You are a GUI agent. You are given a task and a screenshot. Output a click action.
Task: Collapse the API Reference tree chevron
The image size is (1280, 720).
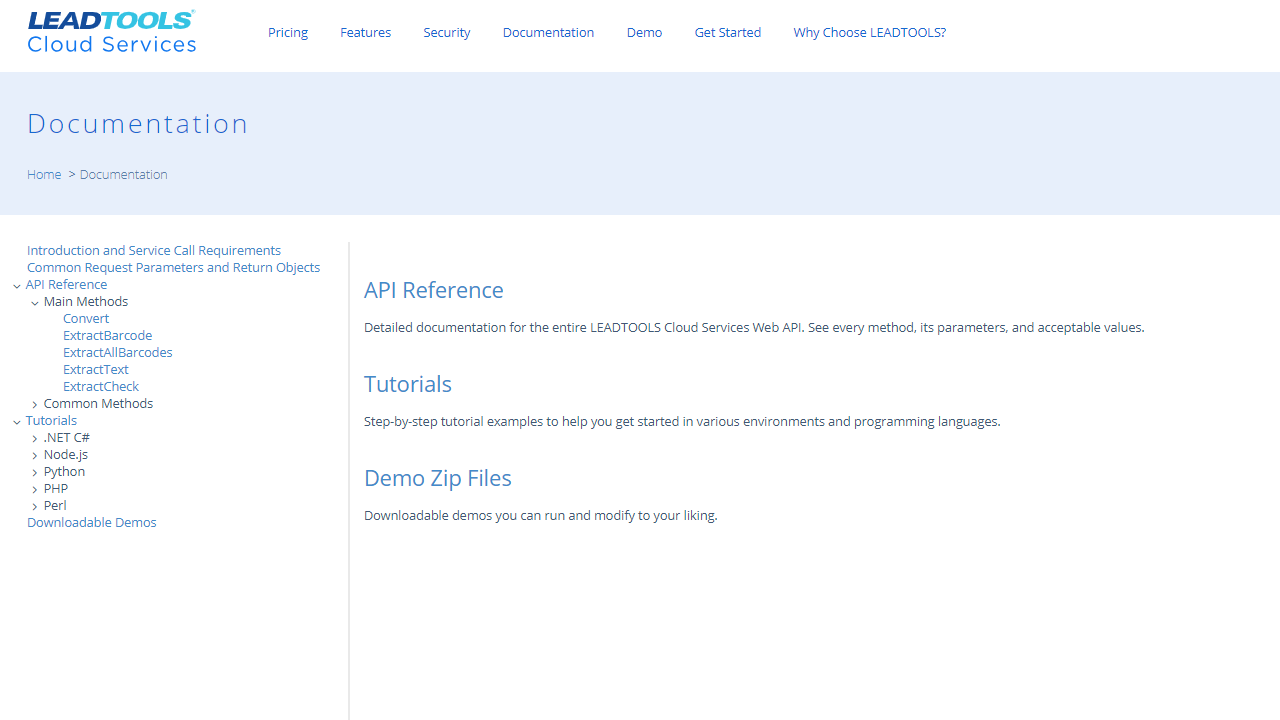(x=17, y=286)
